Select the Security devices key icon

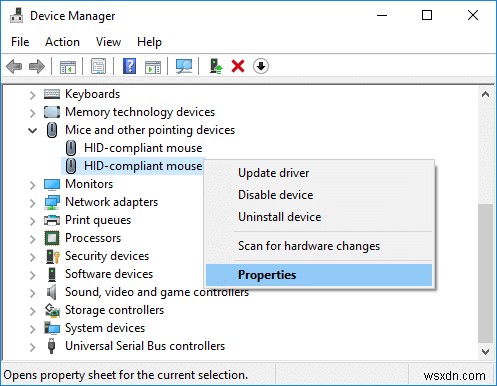pyautogui.click(x=53, y=256)
